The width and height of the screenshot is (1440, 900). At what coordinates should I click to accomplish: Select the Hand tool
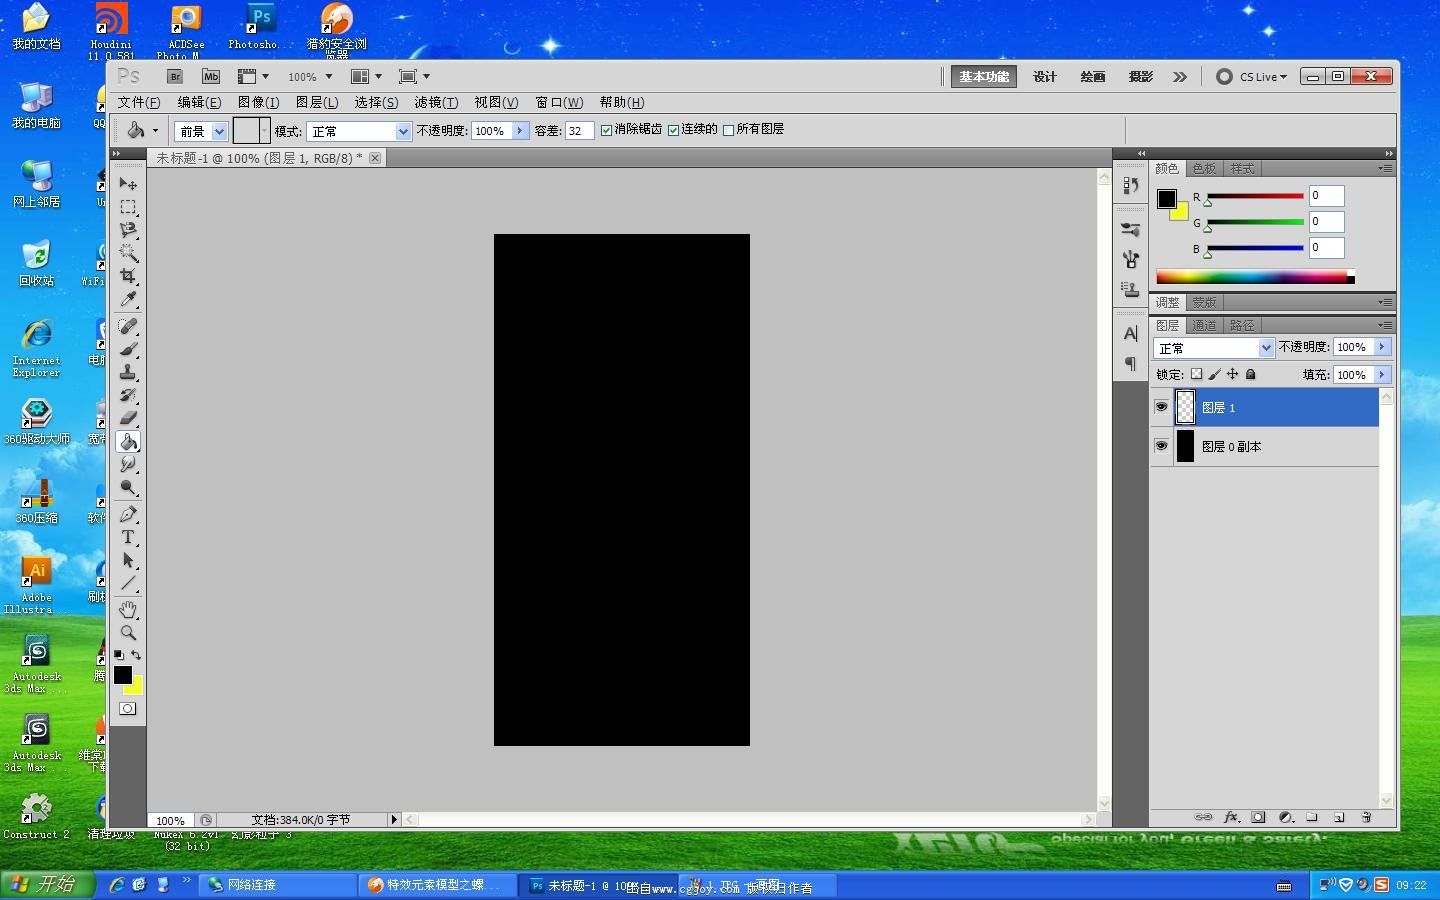coord(128,609)
